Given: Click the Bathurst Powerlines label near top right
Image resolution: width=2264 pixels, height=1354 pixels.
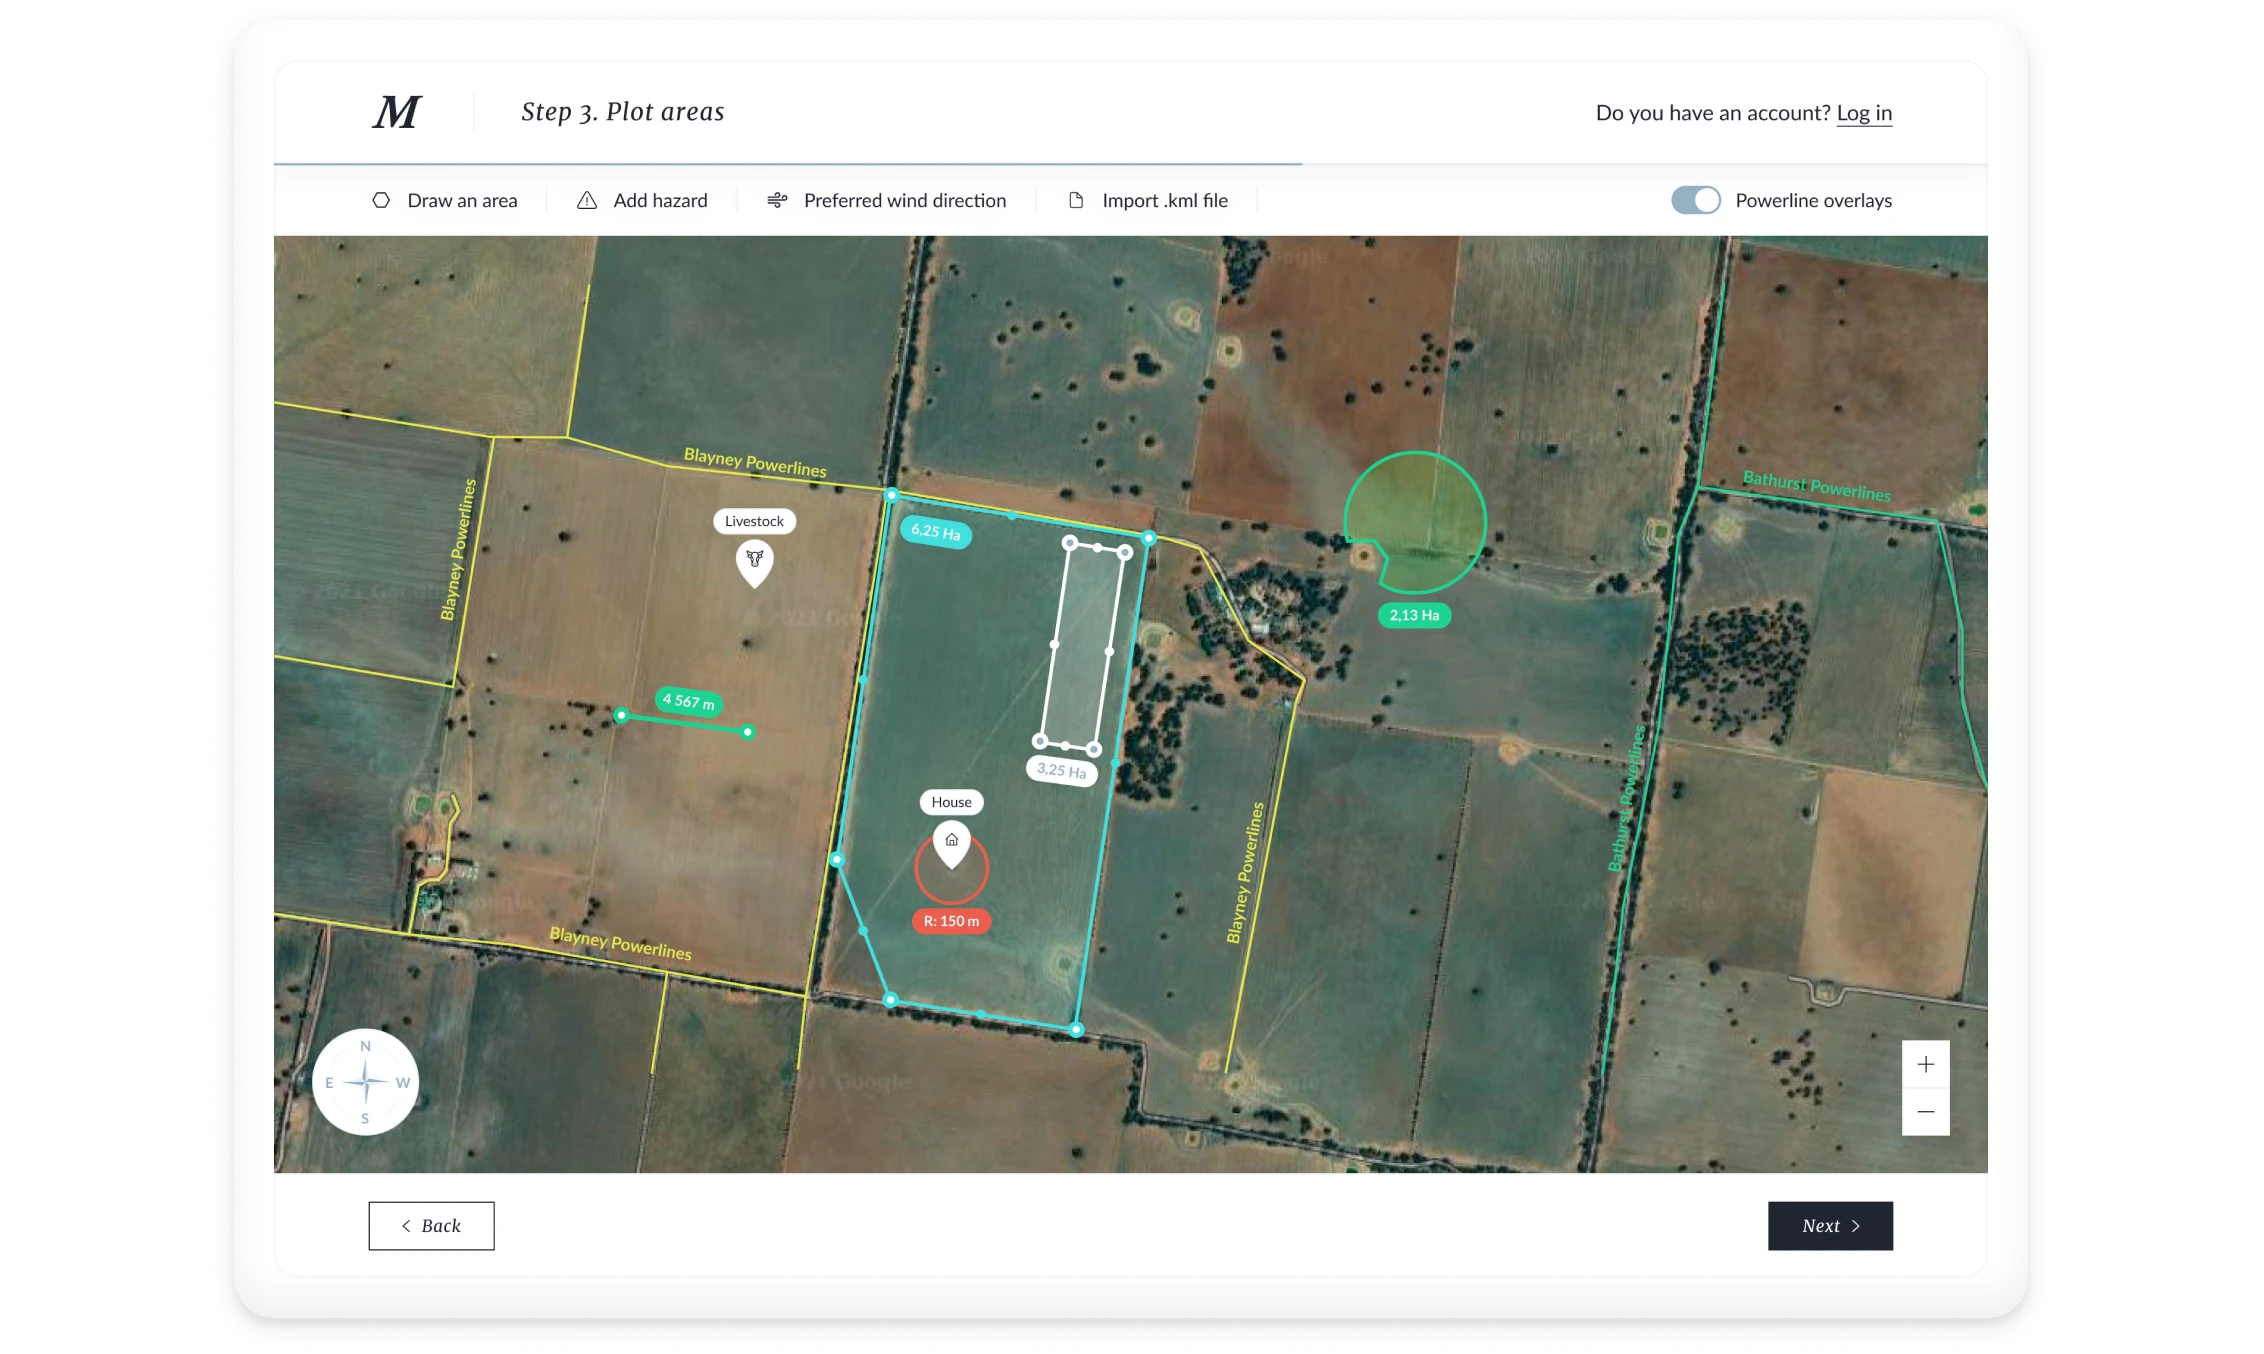Looking at the screenshot, I should 1816,485.
